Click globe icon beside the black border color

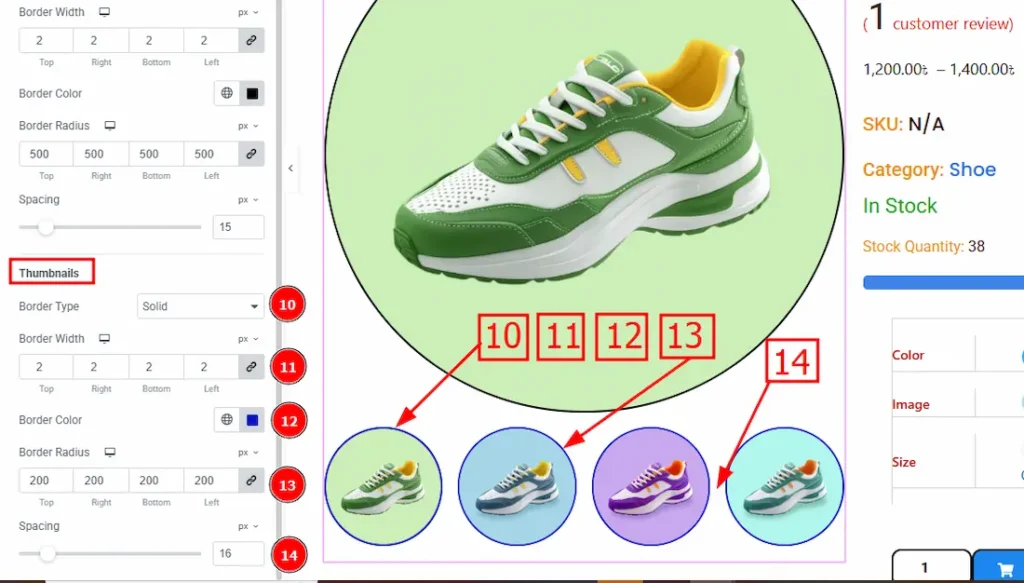[227, 94]
